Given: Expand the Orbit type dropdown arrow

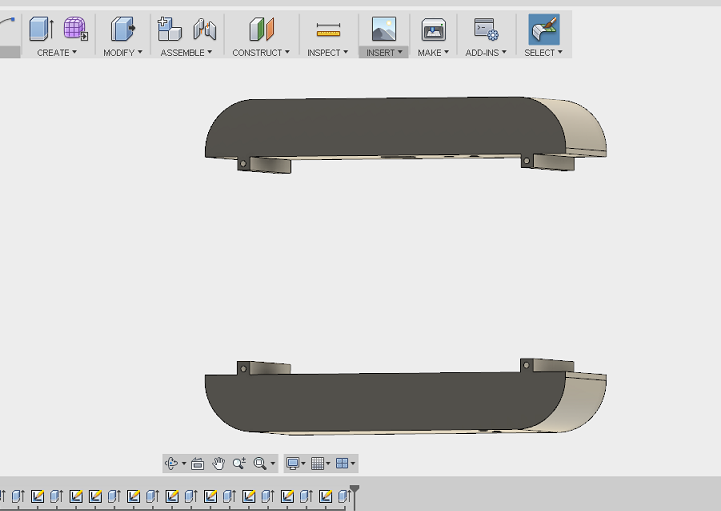Looking at the screenshot, I should [x=184, y=464].
